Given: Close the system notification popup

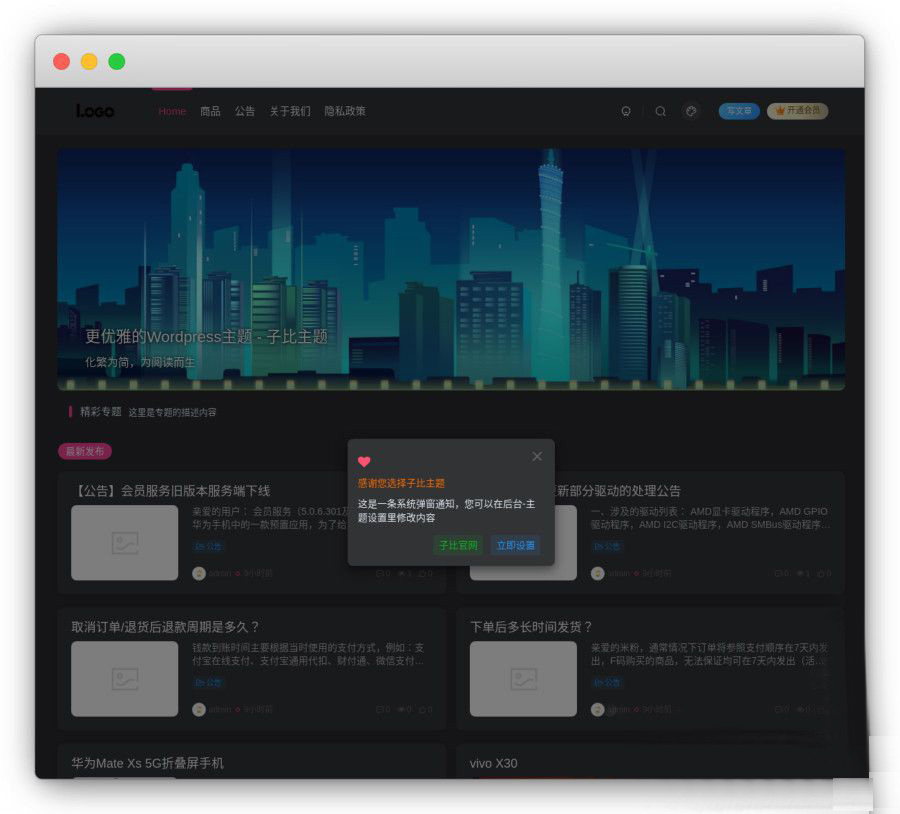Looking at the screenshot, I should (537, 456).
